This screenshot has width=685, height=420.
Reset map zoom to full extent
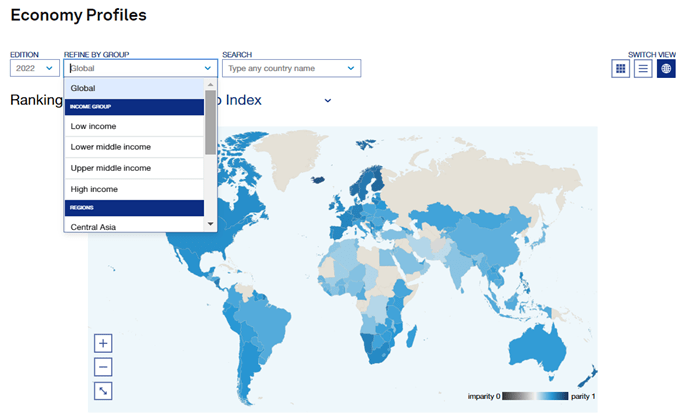pyautogui.click(x=103, y=390)
